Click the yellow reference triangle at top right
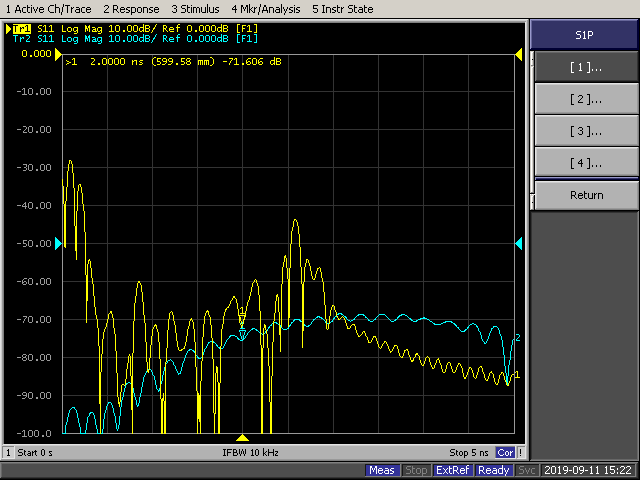Screen dimensions: 640x480 [519, 53]
